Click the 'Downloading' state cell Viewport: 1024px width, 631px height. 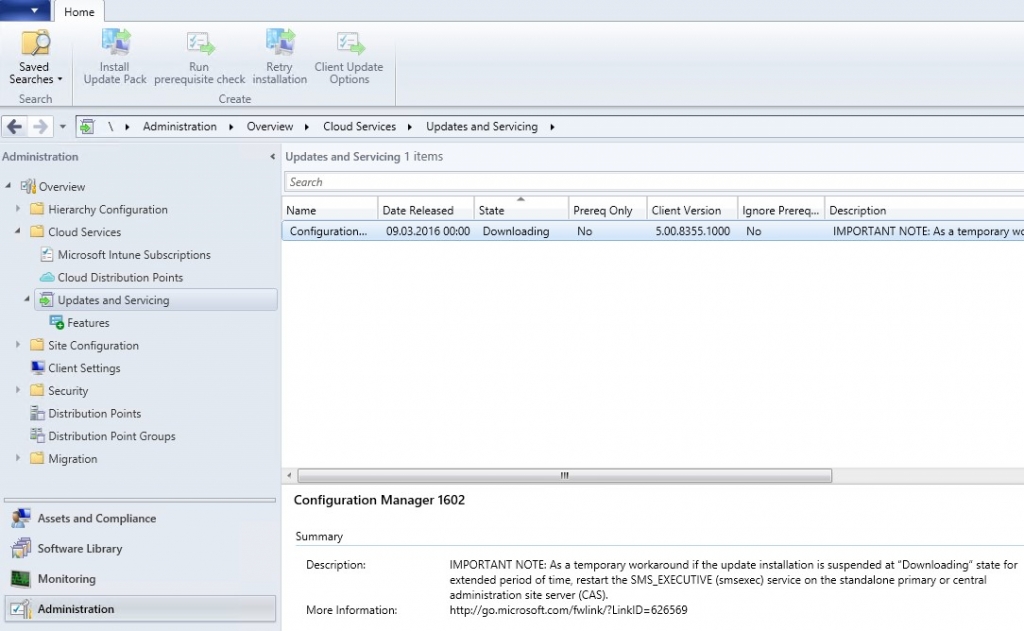point(516,231)
